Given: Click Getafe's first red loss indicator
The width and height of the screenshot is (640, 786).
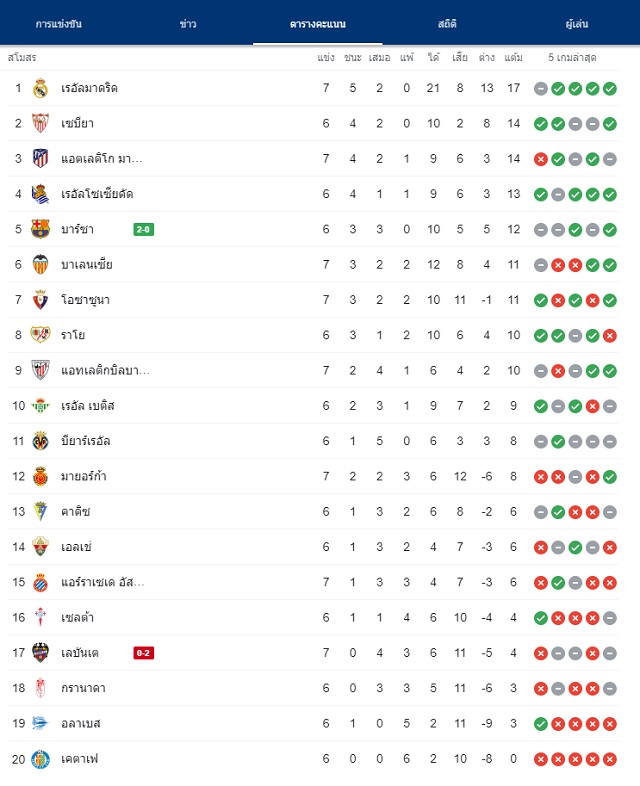Looking at the screenshot, I should pyautogui.click(x=540, y=759).
